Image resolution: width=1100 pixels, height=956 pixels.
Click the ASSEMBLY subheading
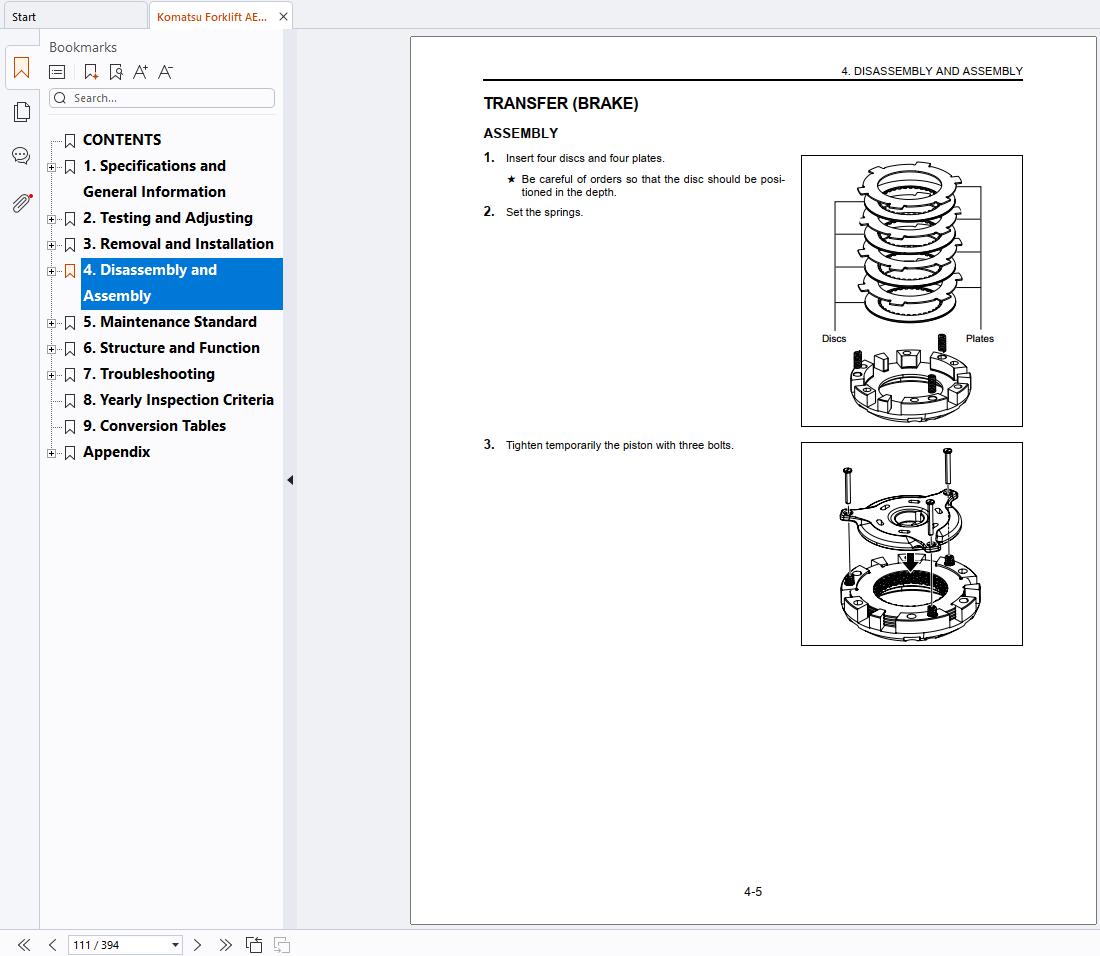(521, 133)
